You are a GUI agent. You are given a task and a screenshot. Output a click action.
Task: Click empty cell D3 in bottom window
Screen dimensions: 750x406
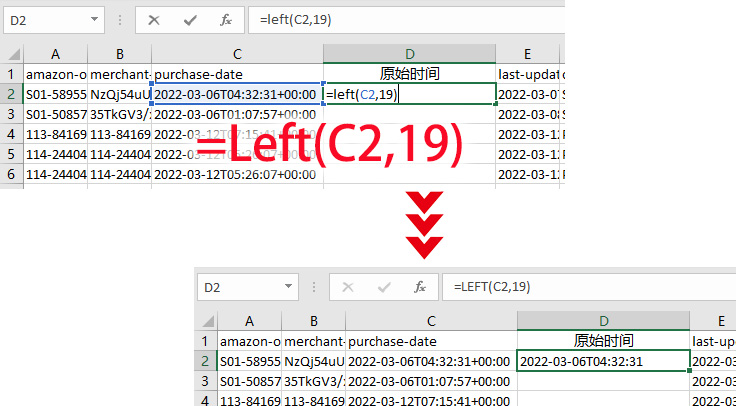point(604,381)
